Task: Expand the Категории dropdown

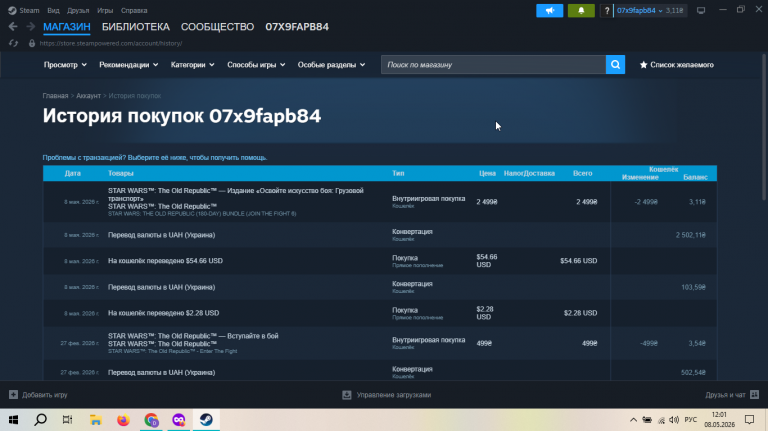Action: pos(192,65)
